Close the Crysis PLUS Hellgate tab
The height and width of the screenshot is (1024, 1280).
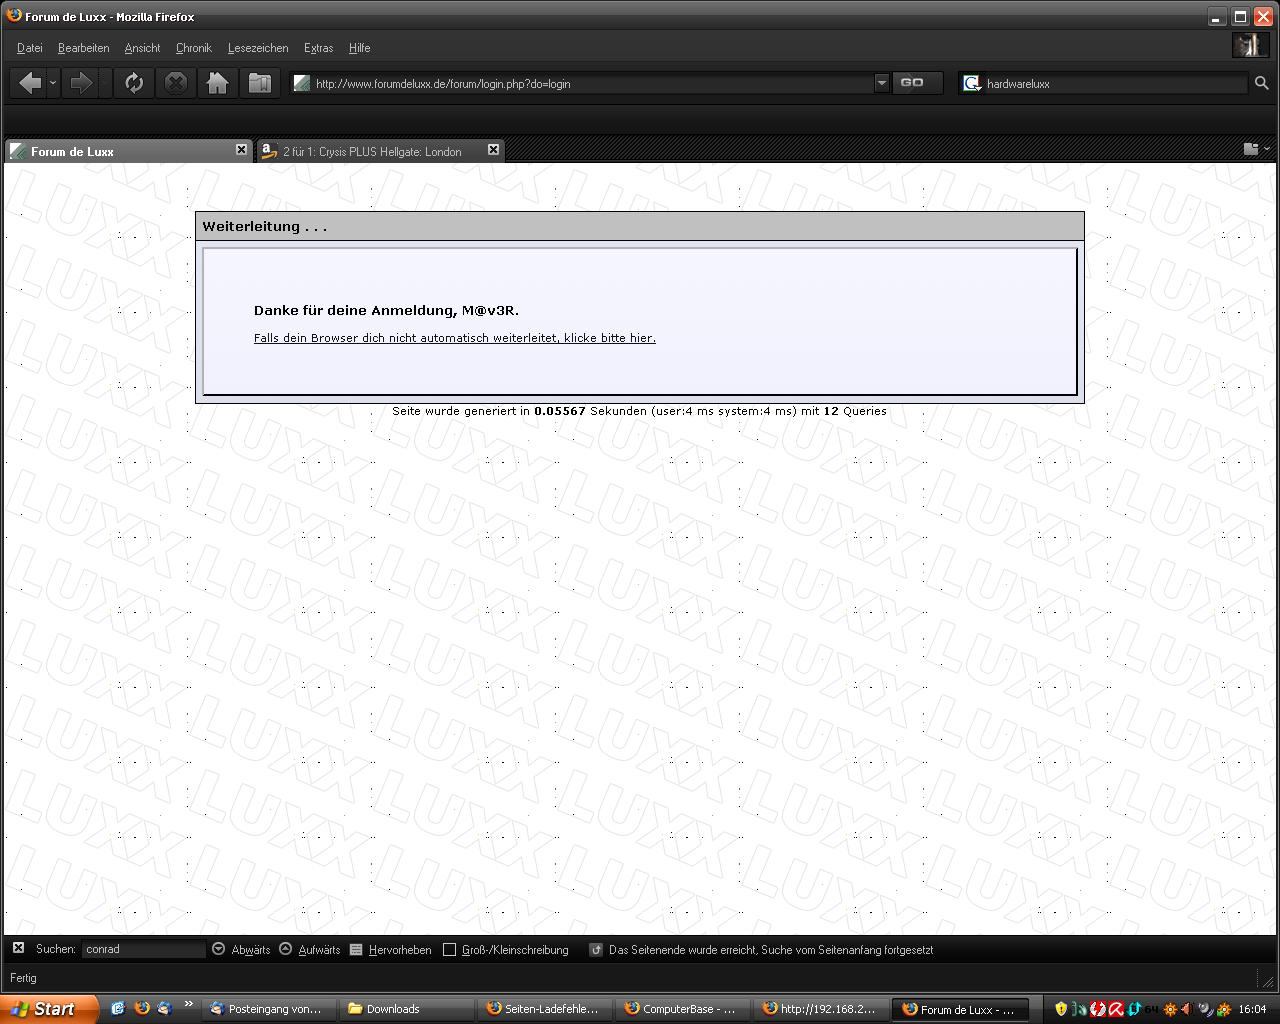tap(493, 150)
